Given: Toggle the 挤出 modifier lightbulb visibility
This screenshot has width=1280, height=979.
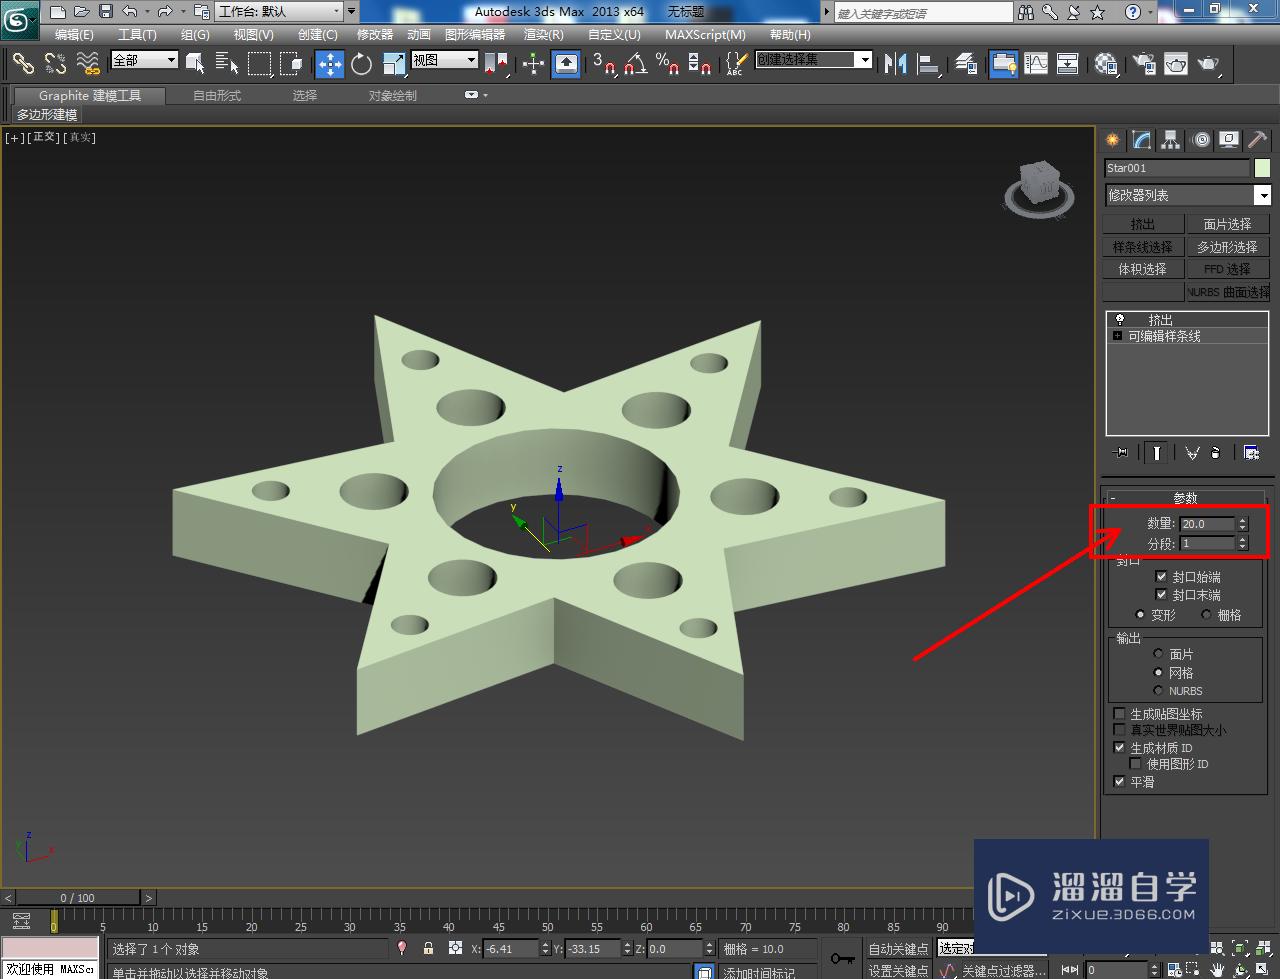Looking at the screenshot, I should pos(1120,320).
